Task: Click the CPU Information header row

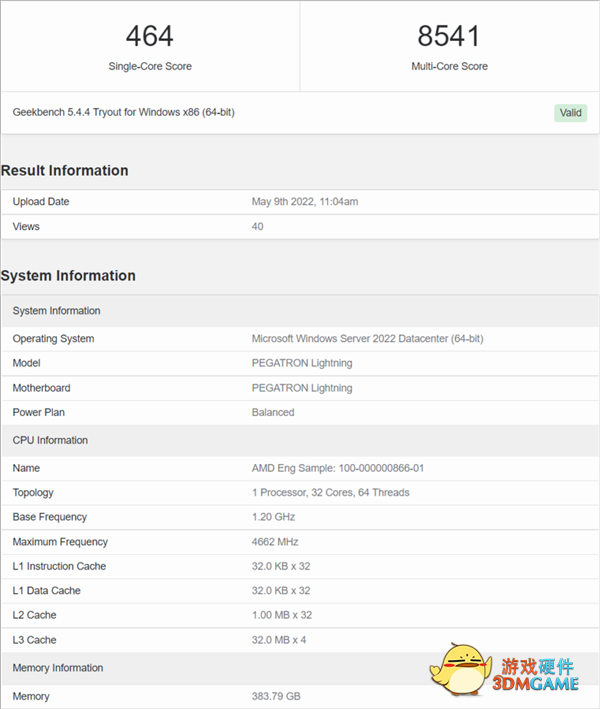Action: click(x=300, y=440)
